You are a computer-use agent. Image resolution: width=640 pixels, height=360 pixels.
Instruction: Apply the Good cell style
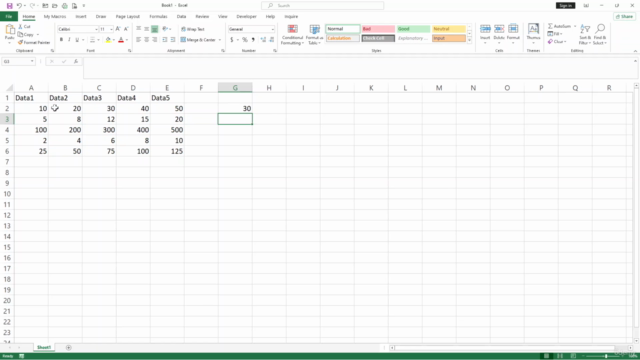click(413, 29)
